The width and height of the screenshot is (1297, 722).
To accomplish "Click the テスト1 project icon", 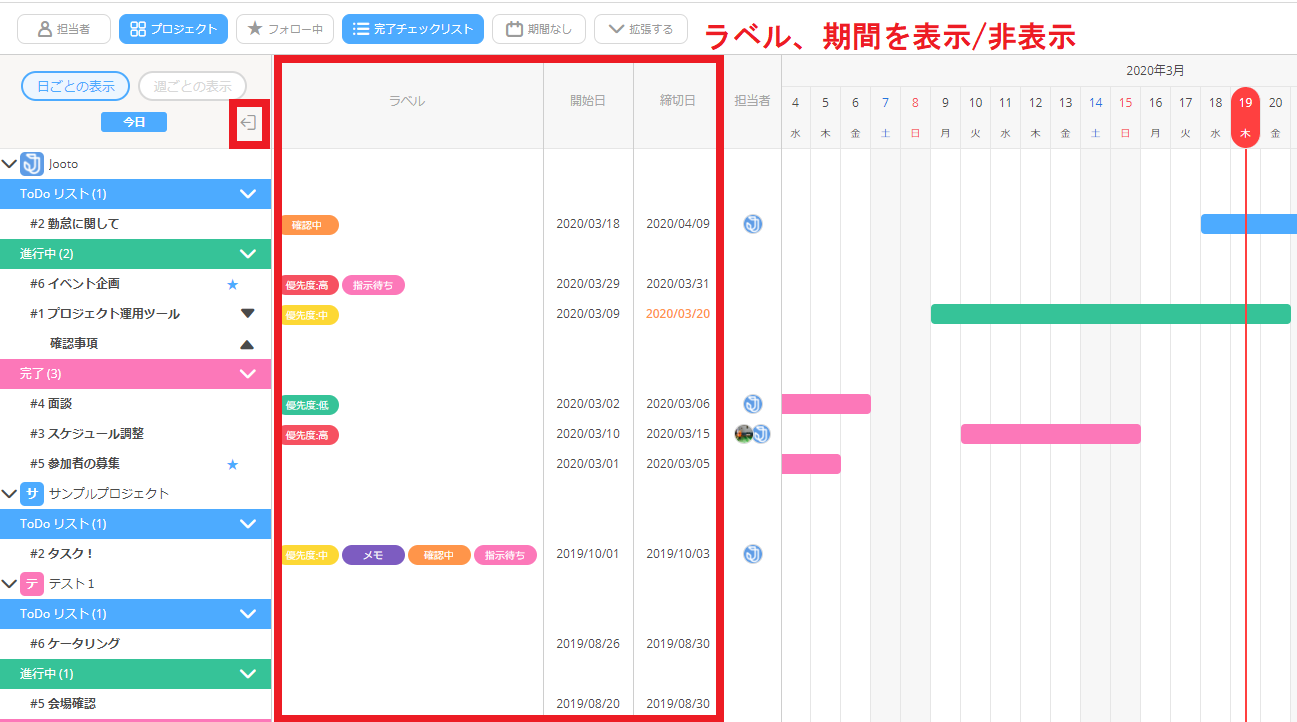I will coord(32,583).
